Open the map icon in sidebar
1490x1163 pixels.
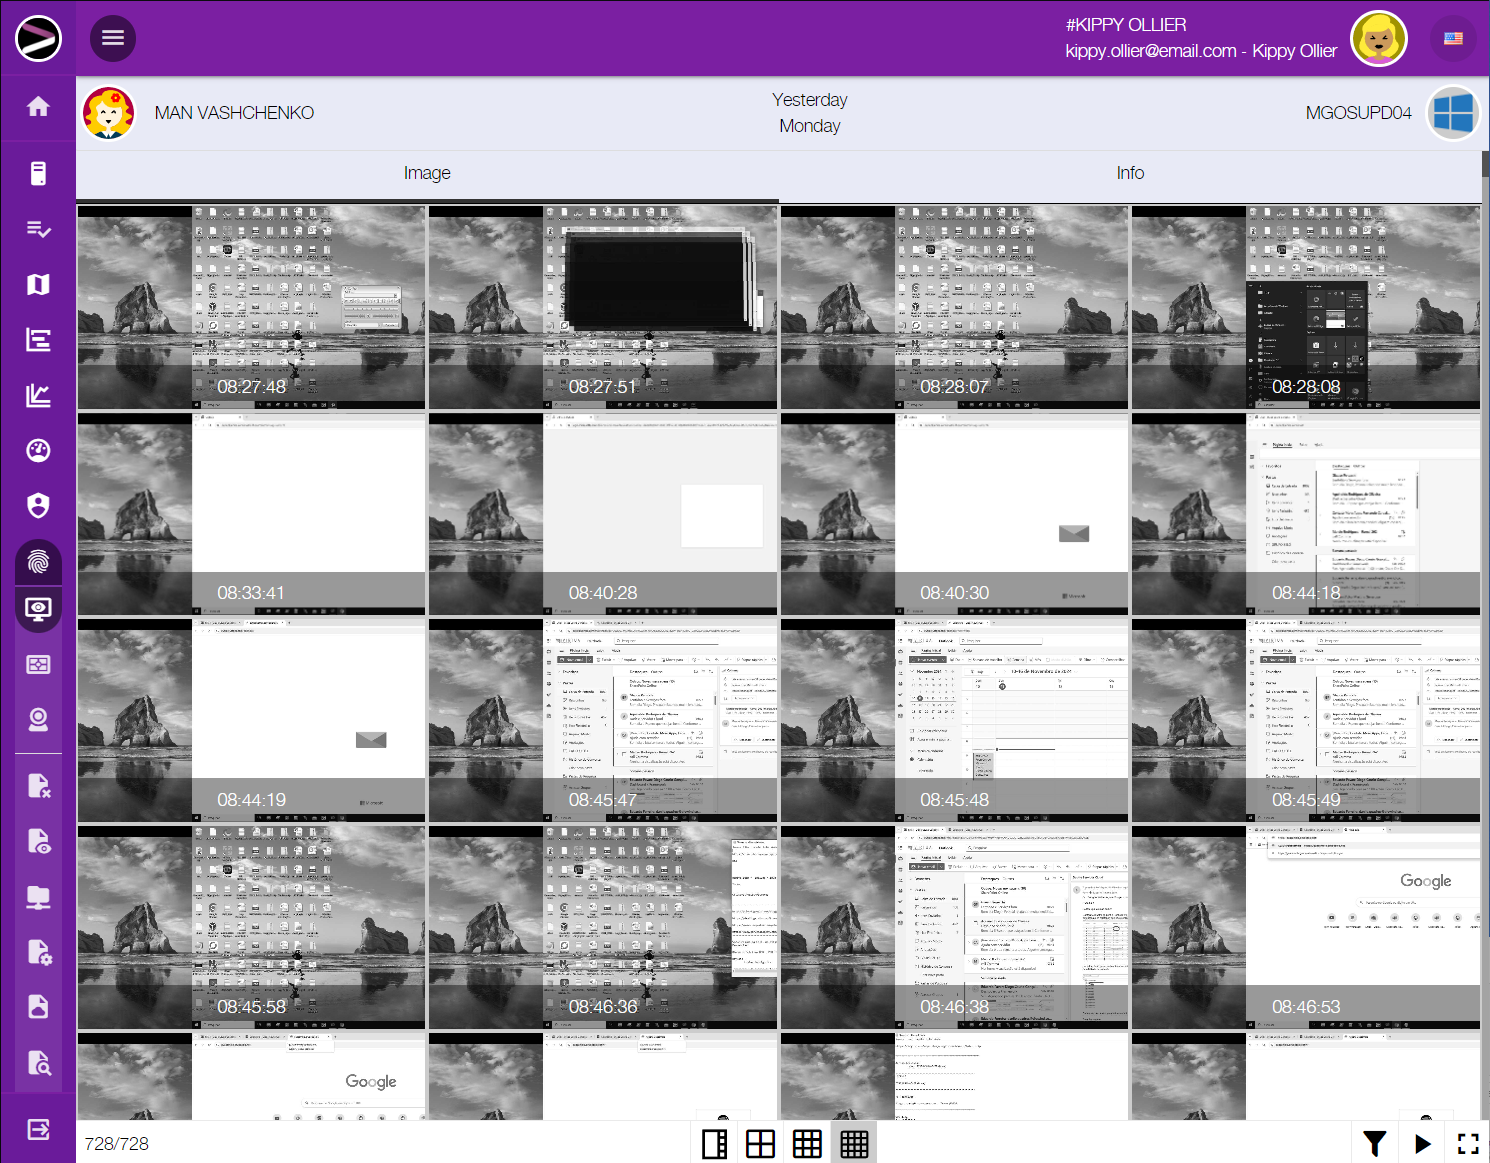point(38,285)
